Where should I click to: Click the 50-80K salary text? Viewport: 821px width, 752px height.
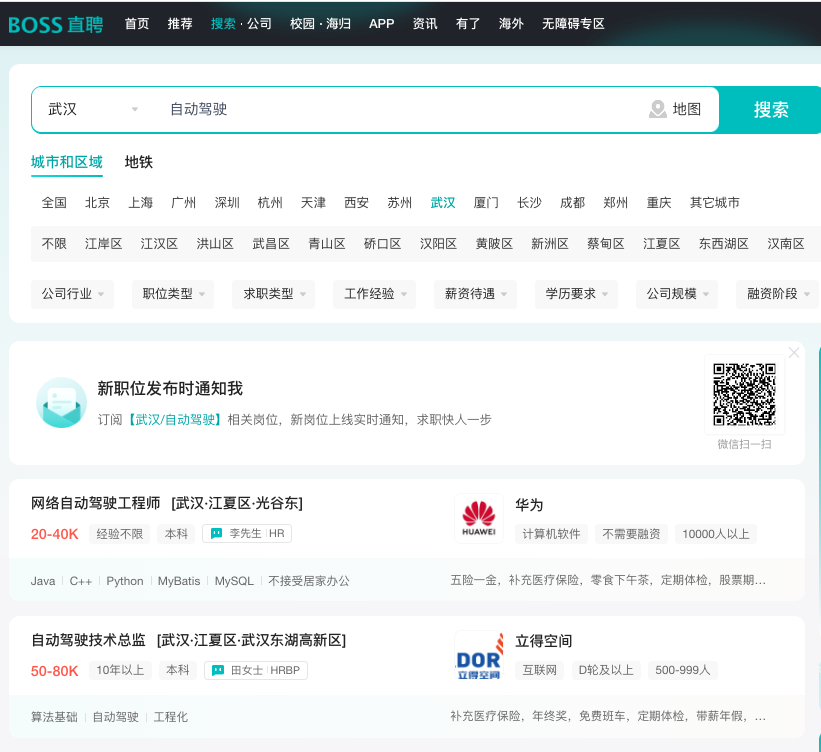pos(54,671)
